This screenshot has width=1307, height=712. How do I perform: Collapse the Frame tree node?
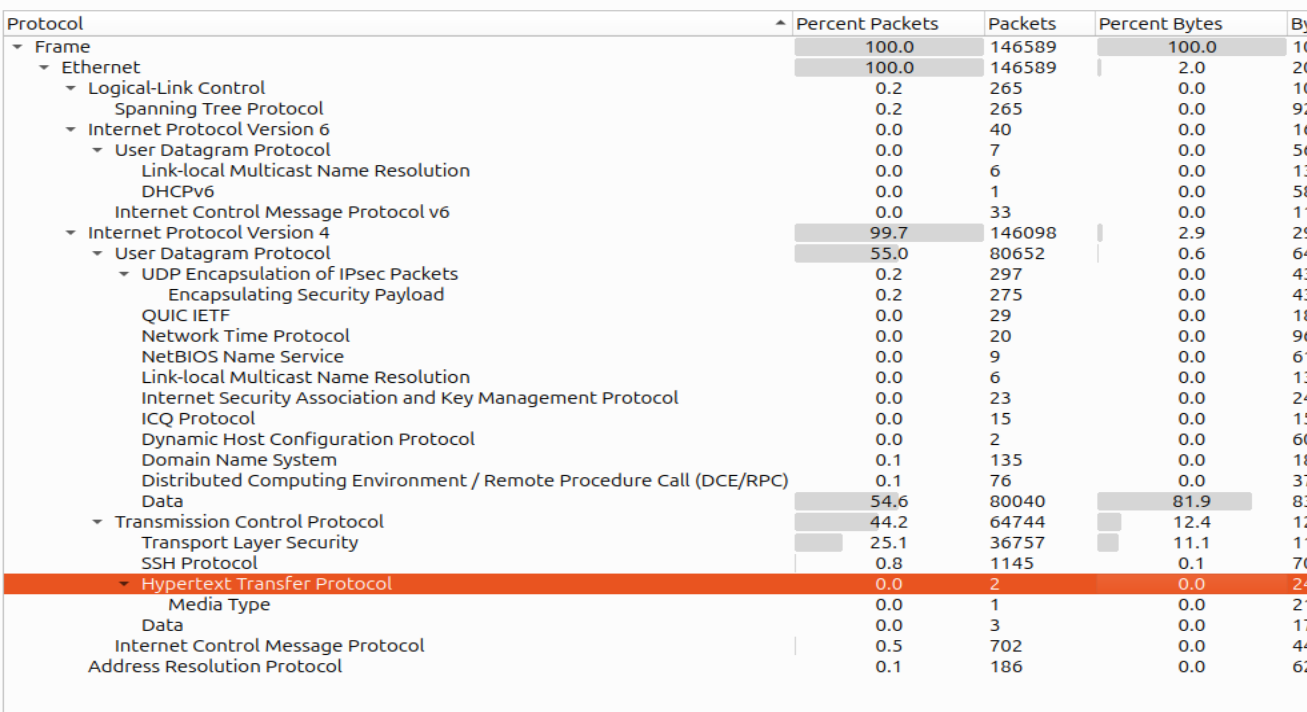tap(16, 46)
